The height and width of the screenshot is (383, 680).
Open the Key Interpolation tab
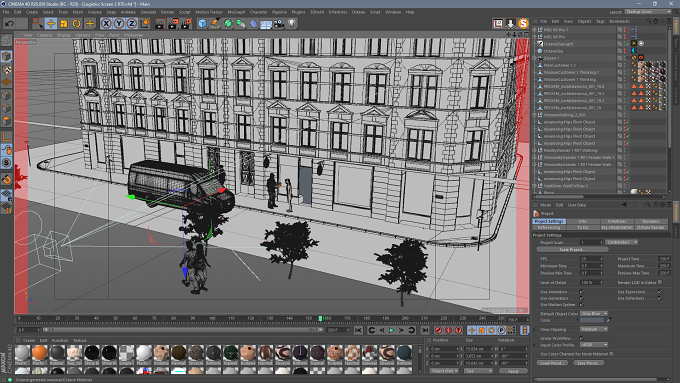click(616, 227)
